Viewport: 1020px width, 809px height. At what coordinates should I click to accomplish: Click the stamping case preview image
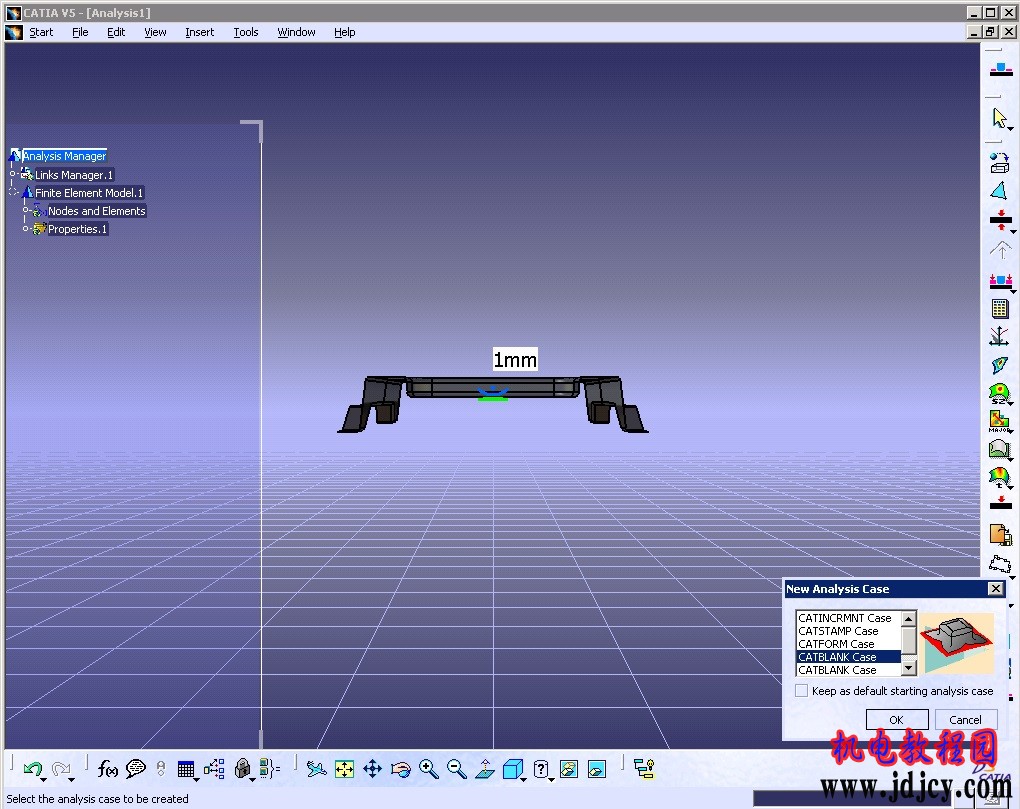957,644
